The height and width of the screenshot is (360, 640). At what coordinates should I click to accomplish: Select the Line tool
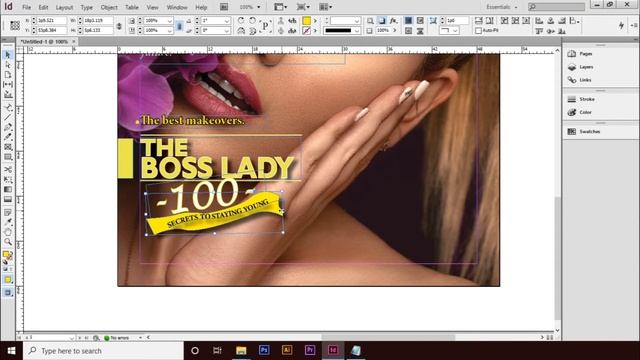8,118
